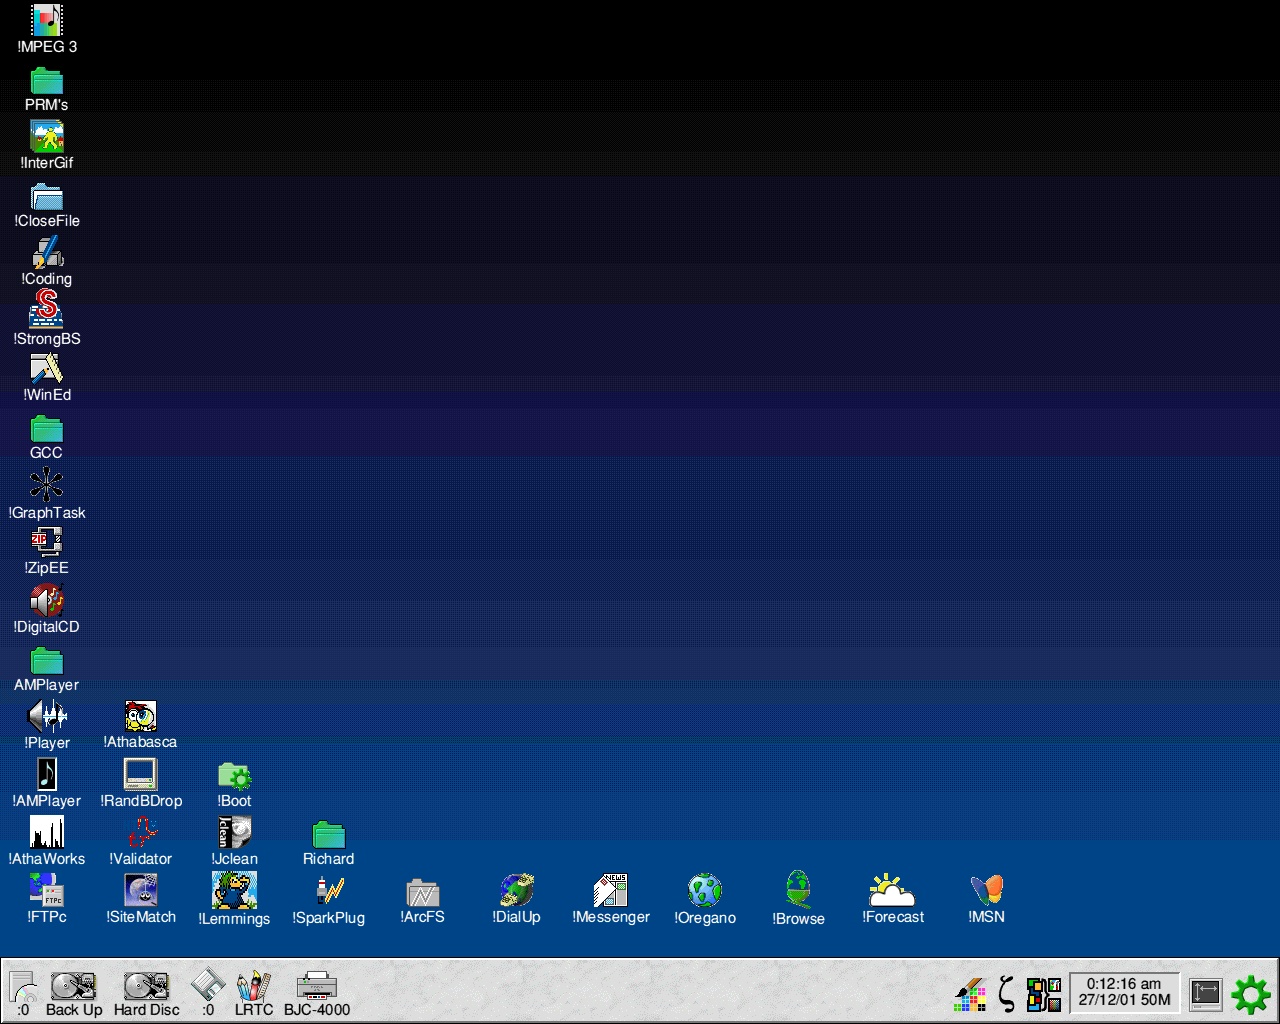Image resolution: width=1280 pixels, height=1024 pixels.
Task: Launch the !DialUp connection icon
Action: coord(517,890)
